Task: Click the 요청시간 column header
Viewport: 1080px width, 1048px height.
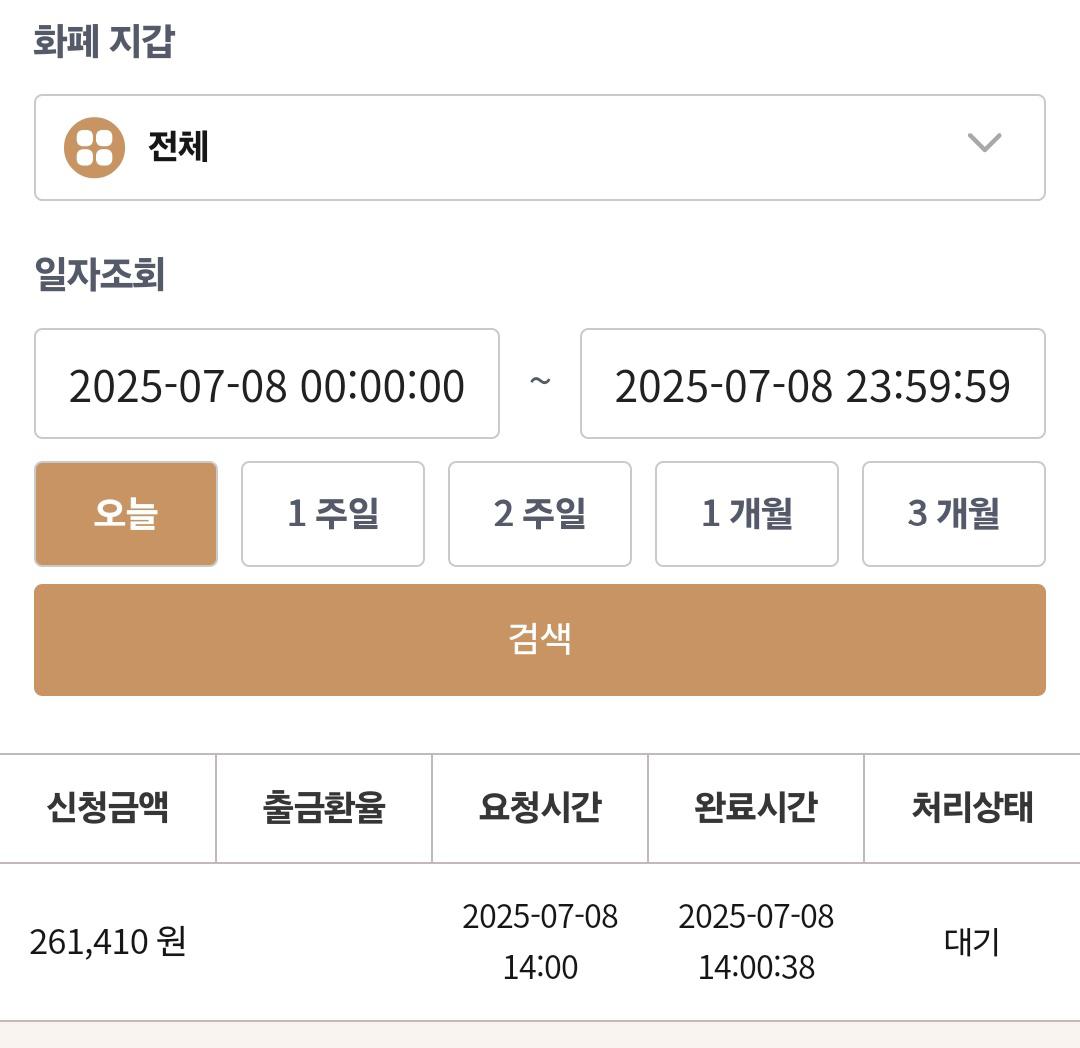Action: coord(540,808)
